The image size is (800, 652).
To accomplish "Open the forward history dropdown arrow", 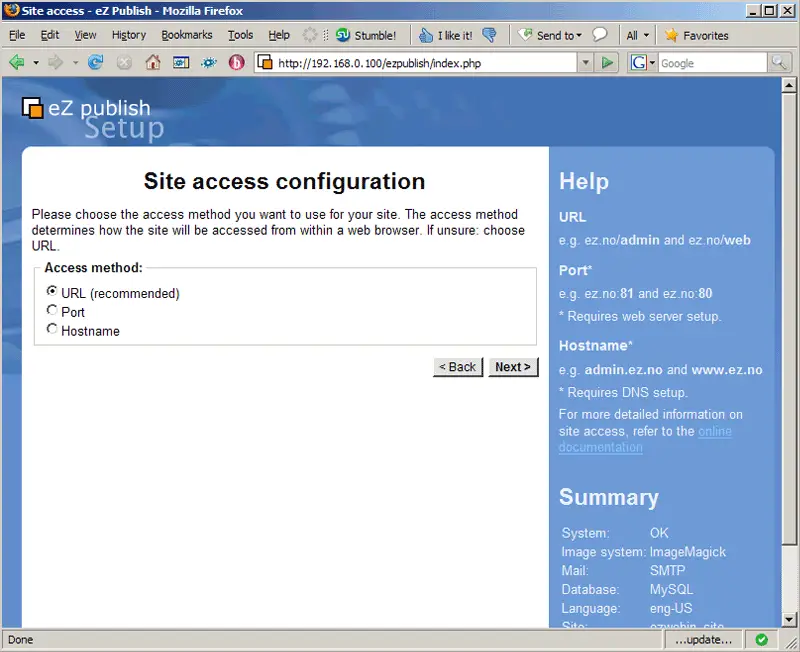I will (x=75, y=63).
